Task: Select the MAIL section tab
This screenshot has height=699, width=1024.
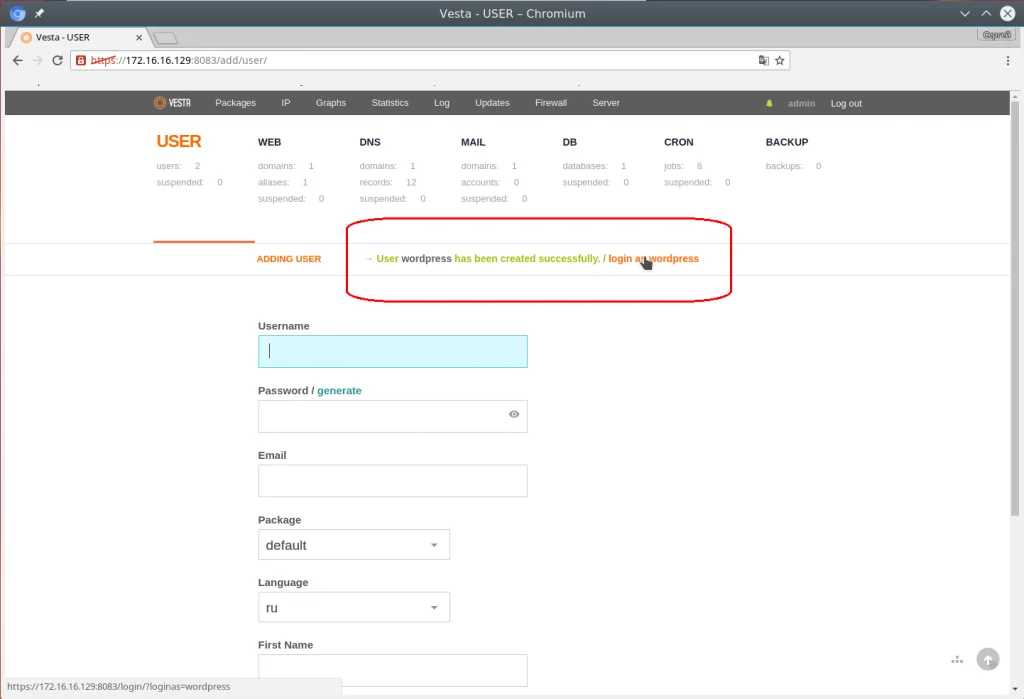Action: click(473, 142)
